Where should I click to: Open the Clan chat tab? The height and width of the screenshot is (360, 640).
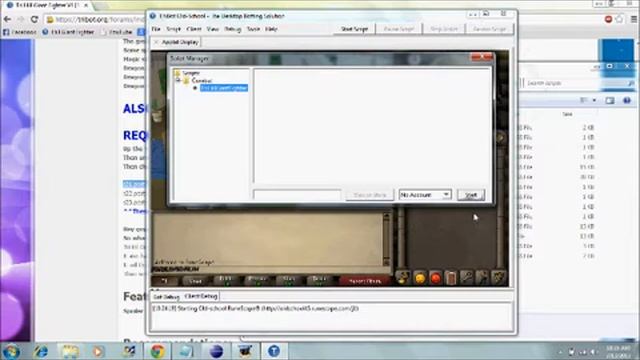(289, 280)
